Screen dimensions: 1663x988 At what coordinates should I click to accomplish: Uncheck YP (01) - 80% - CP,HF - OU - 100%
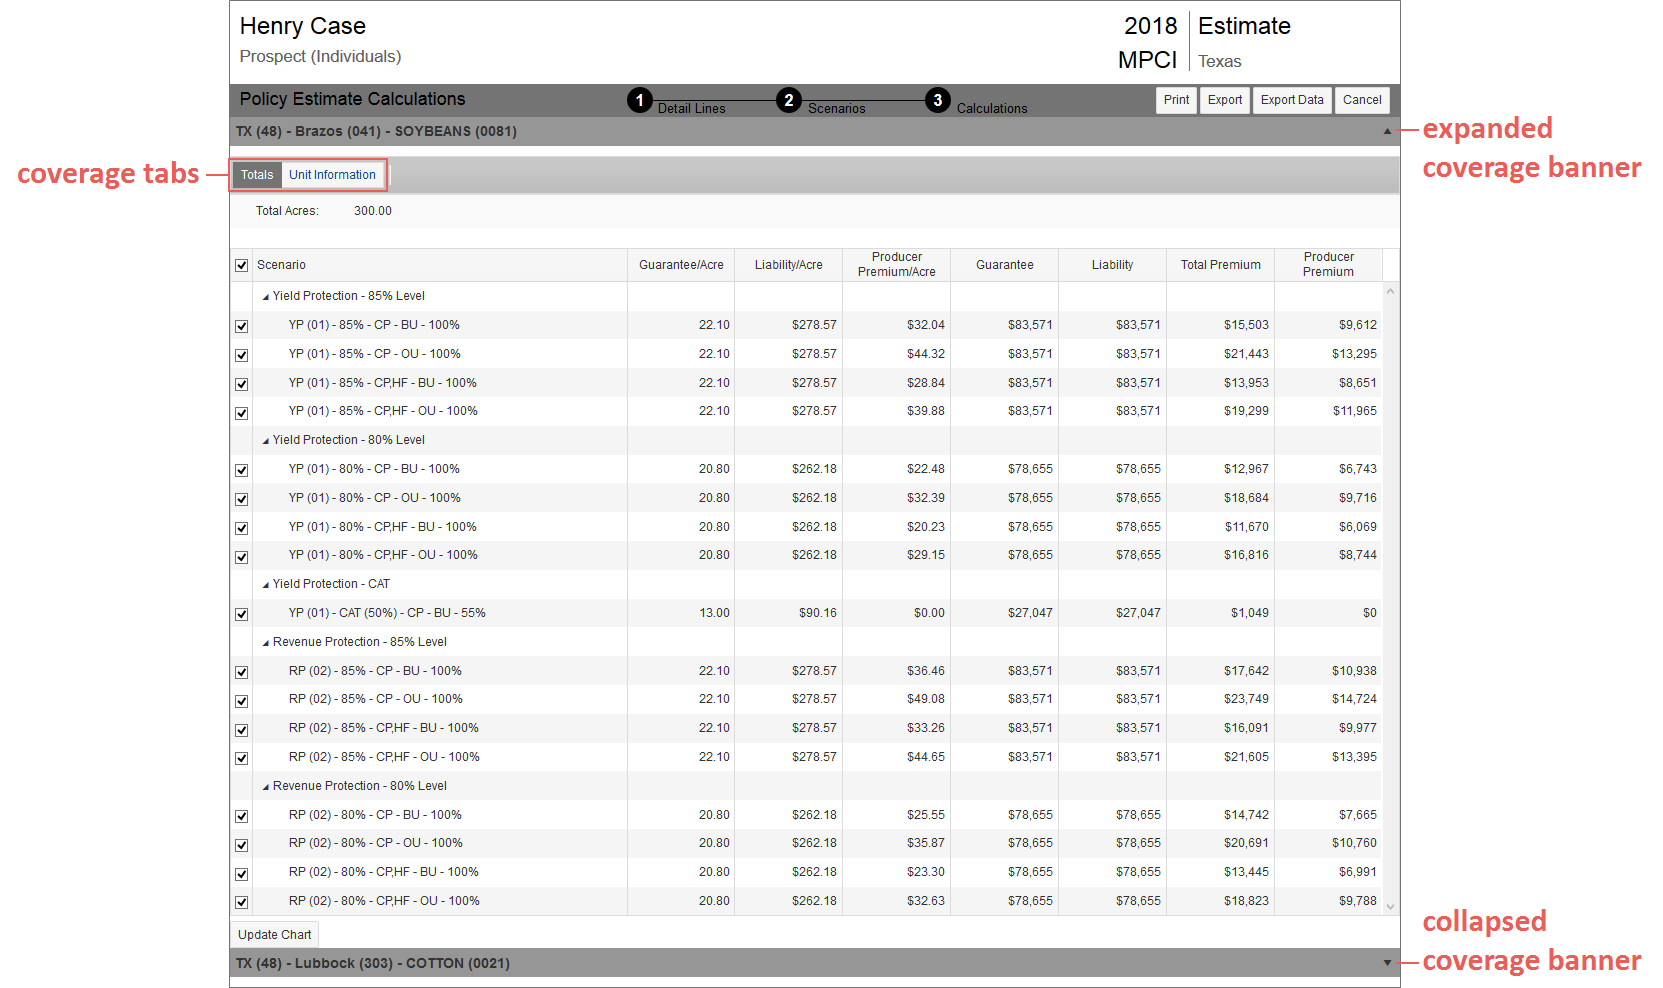point(241,557)
